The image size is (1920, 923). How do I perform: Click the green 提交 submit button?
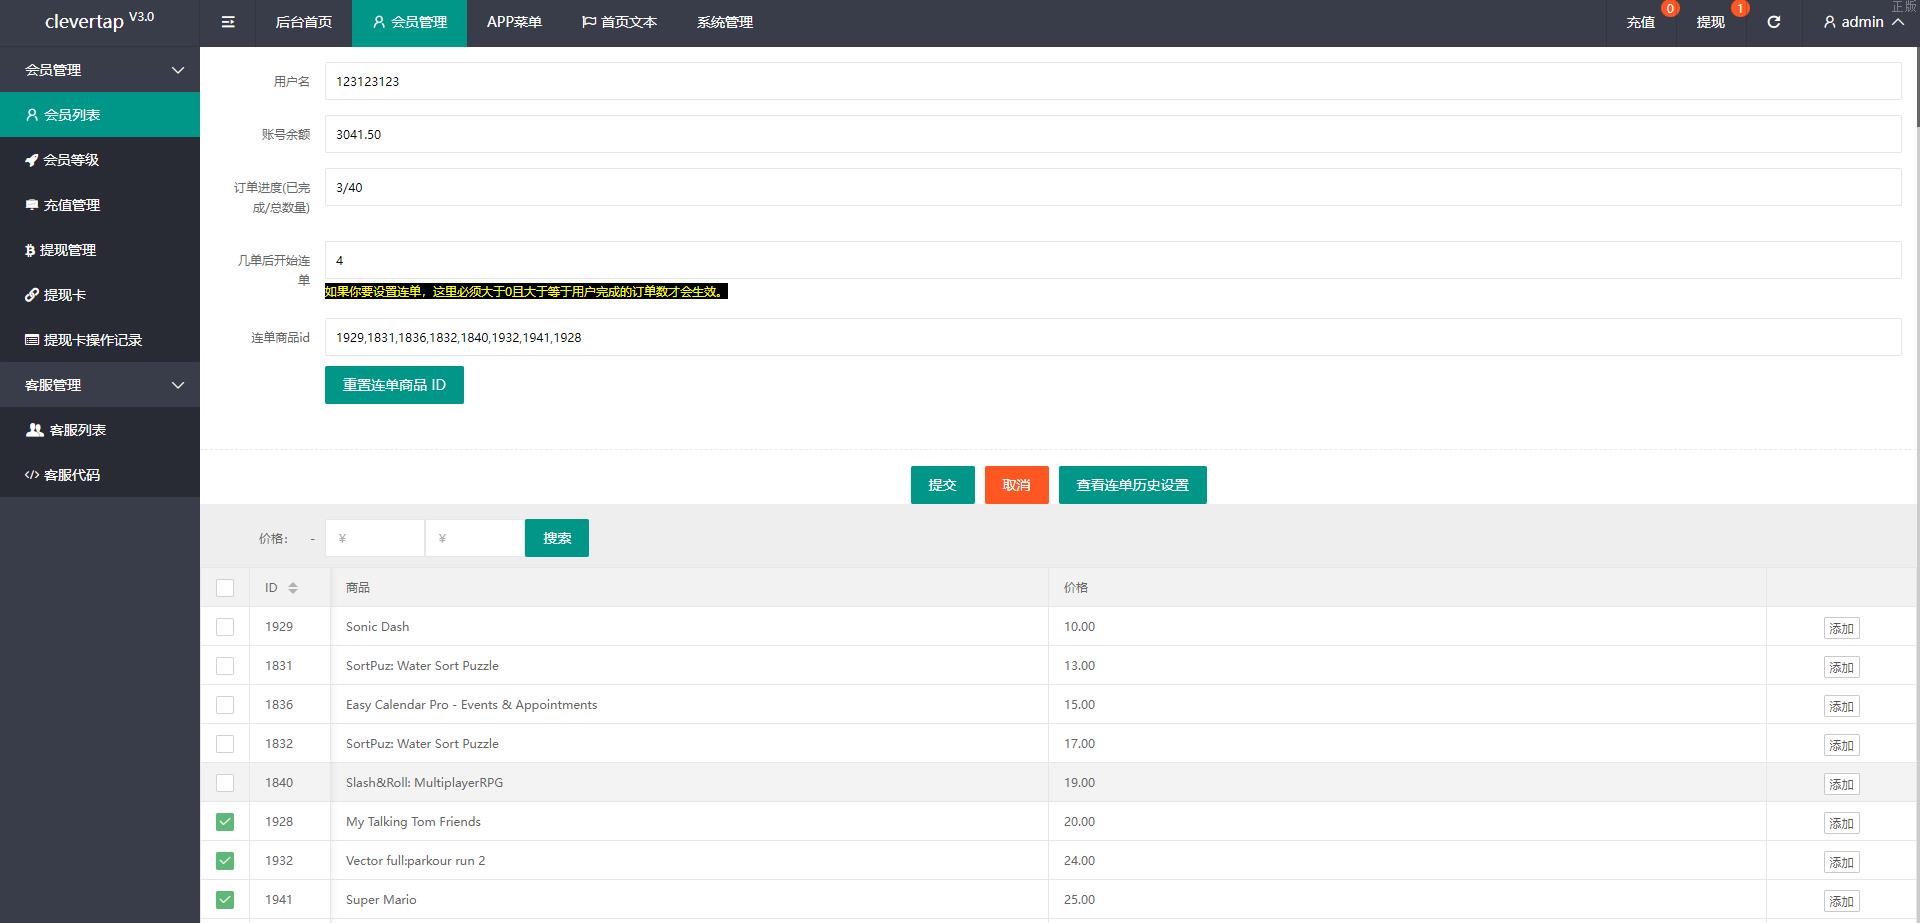[x=942, y=485]
